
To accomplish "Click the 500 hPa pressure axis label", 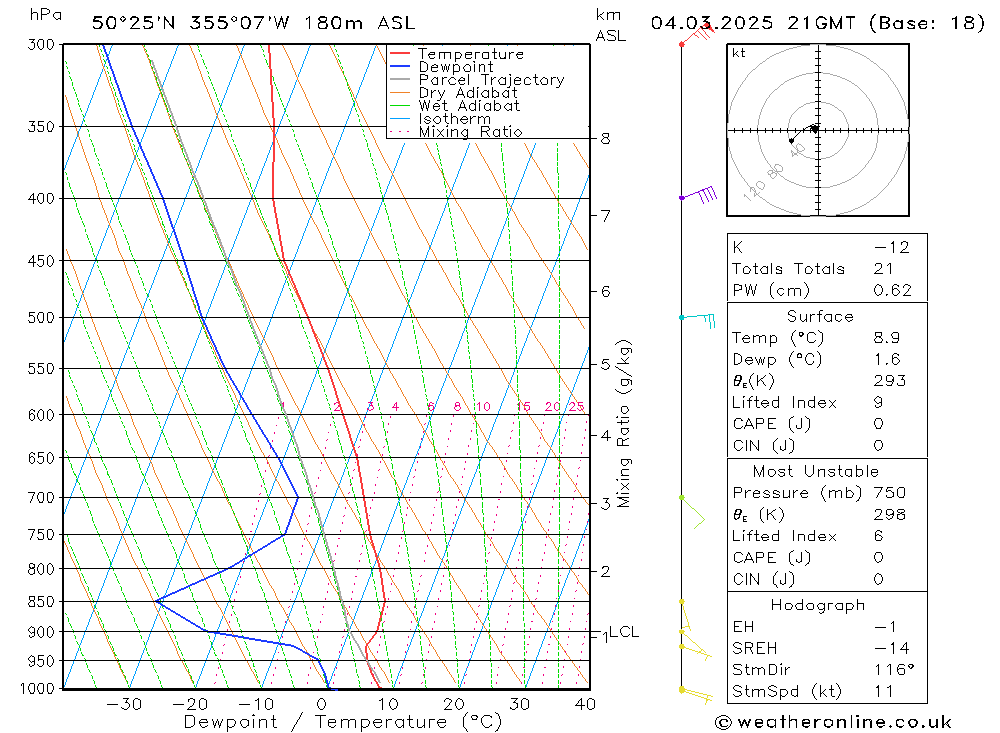I will 41,318.
